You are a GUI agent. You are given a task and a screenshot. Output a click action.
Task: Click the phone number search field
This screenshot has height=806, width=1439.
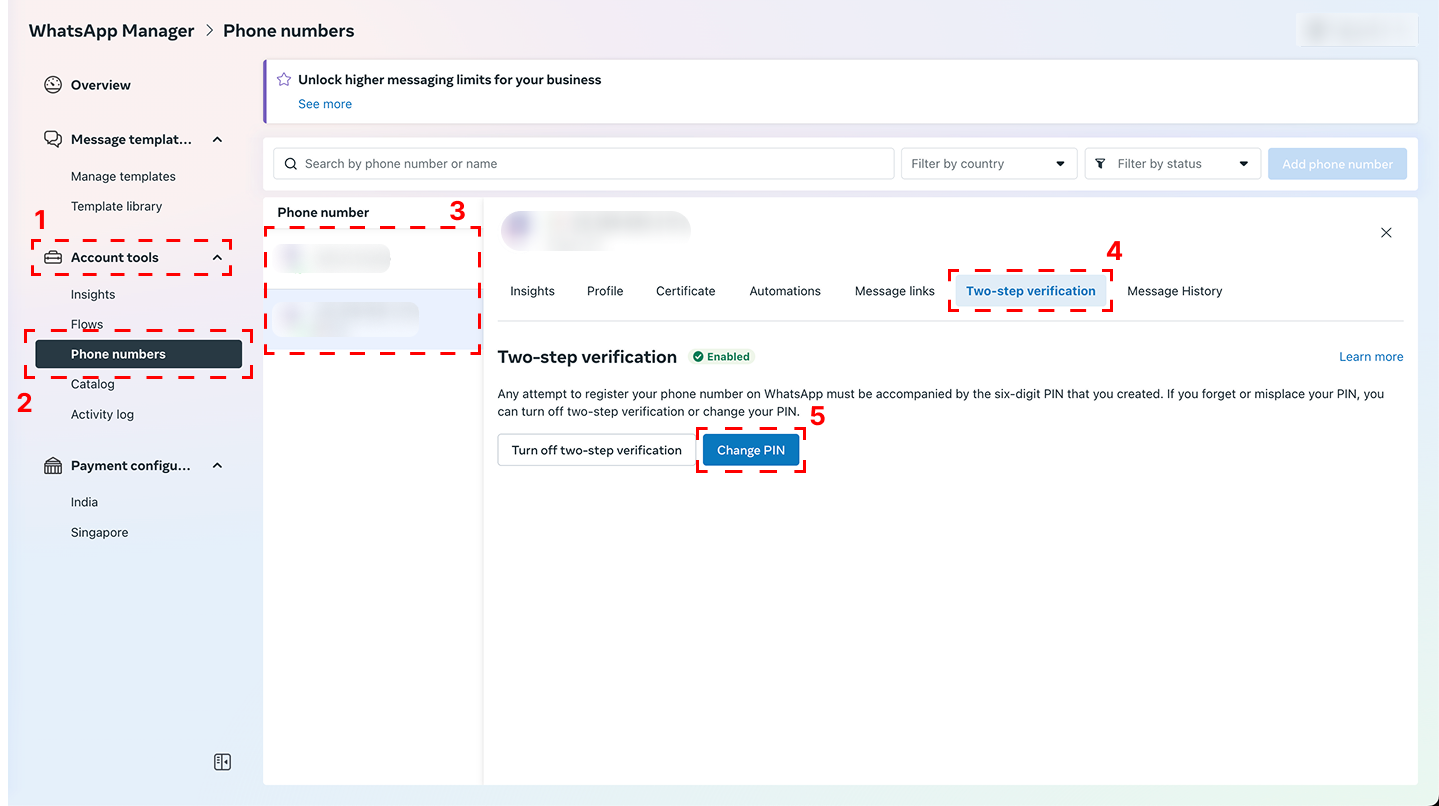click(x=584, y=164)
